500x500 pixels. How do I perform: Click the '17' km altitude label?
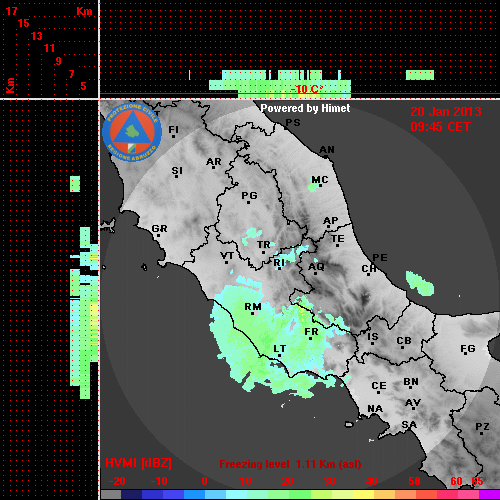[11, 11]
